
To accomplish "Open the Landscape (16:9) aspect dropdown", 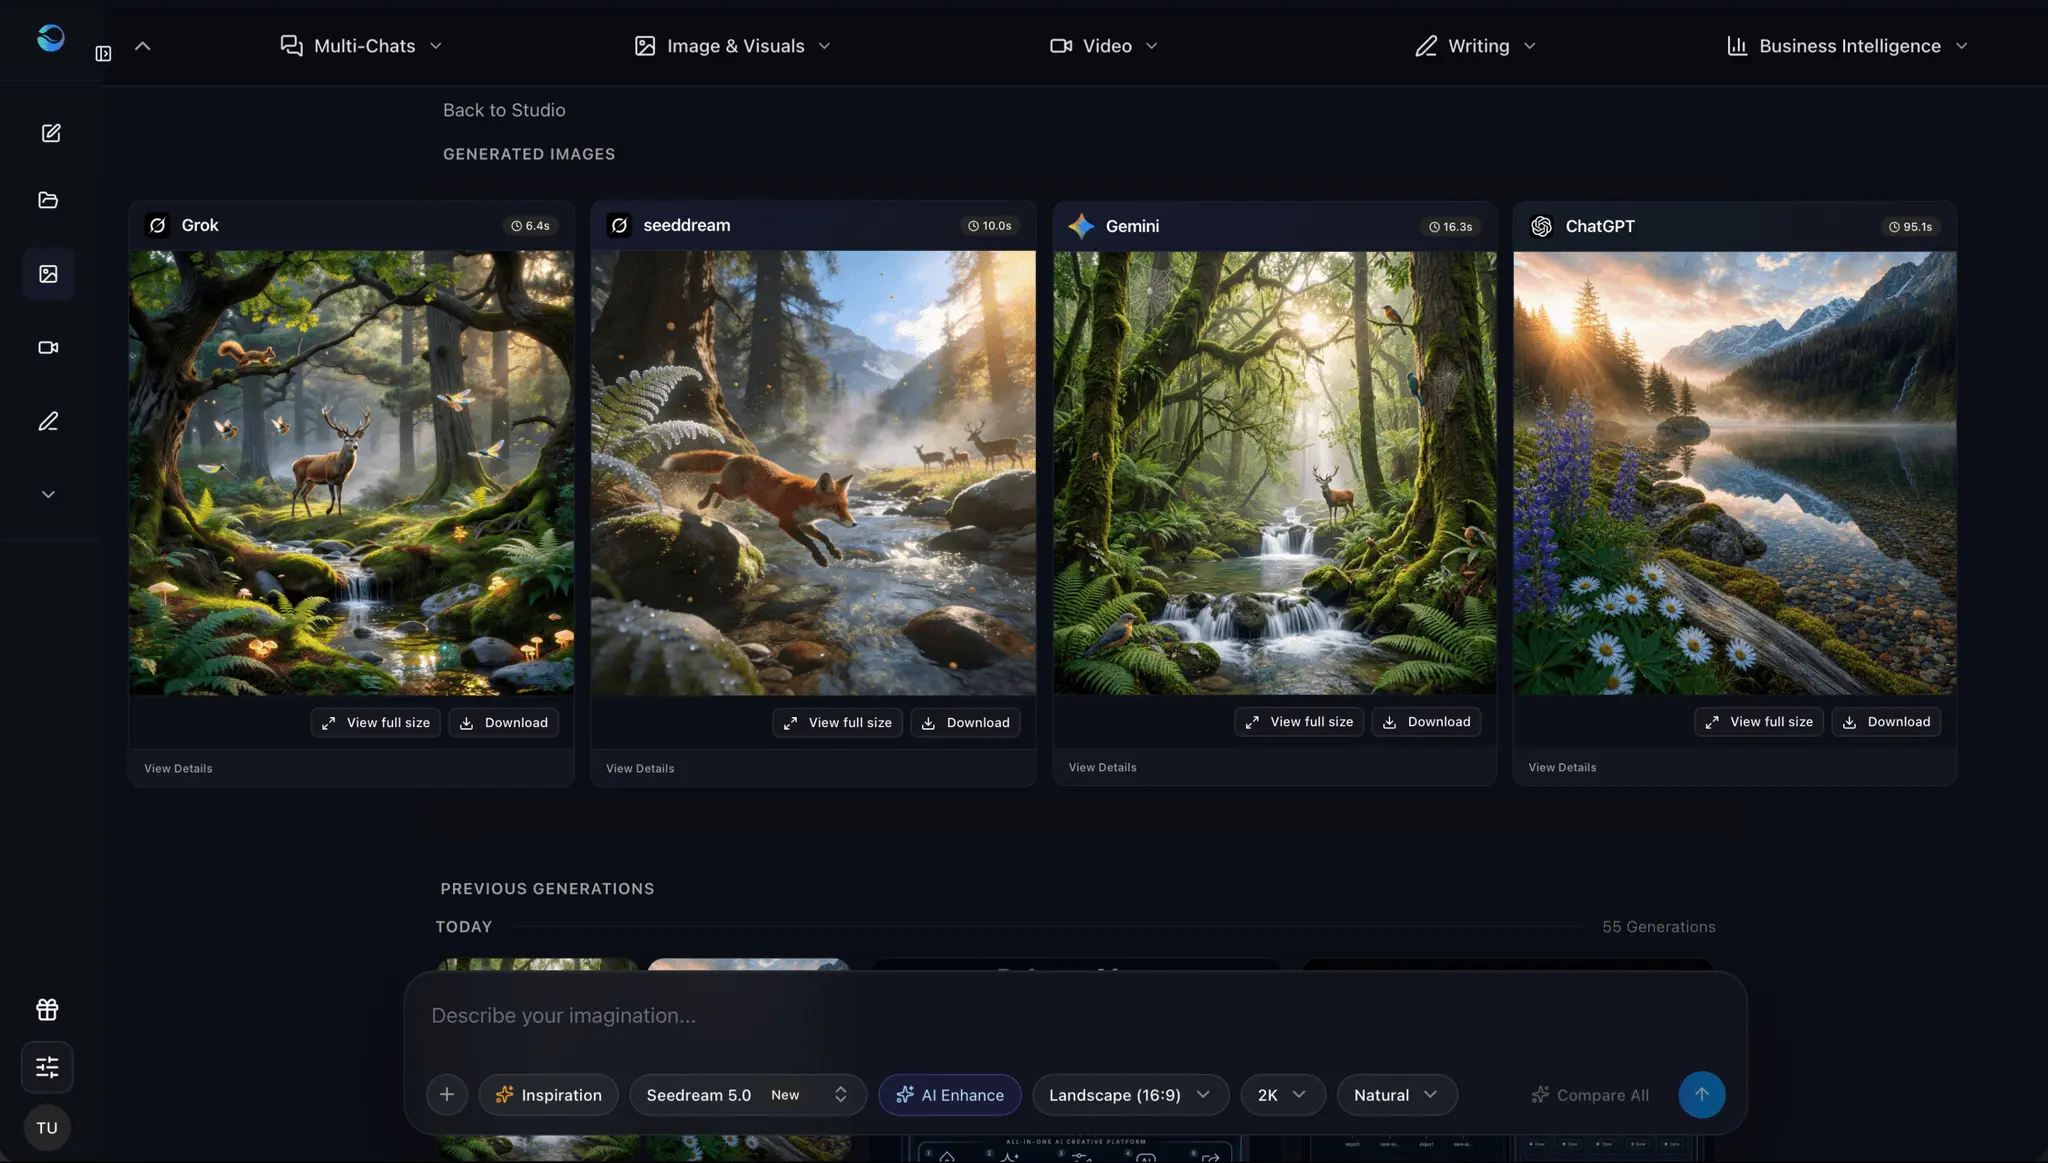I will pos(1130,1095).
